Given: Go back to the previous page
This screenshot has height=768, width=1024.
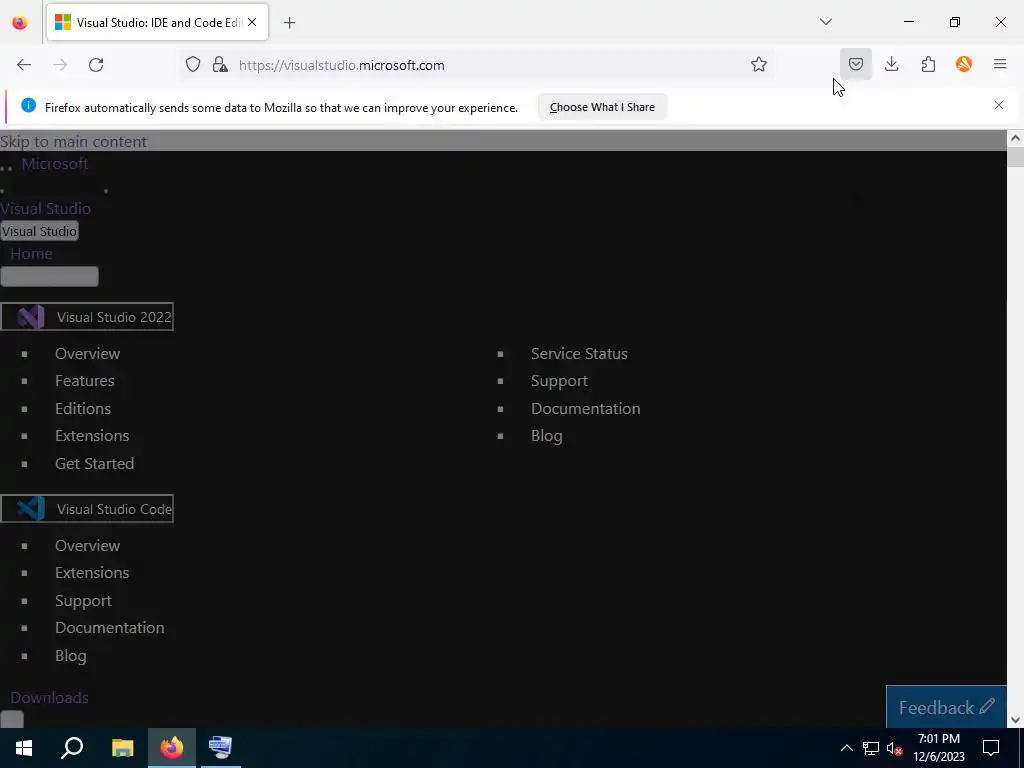Looking at the screenshot, I should click(24, 65).
